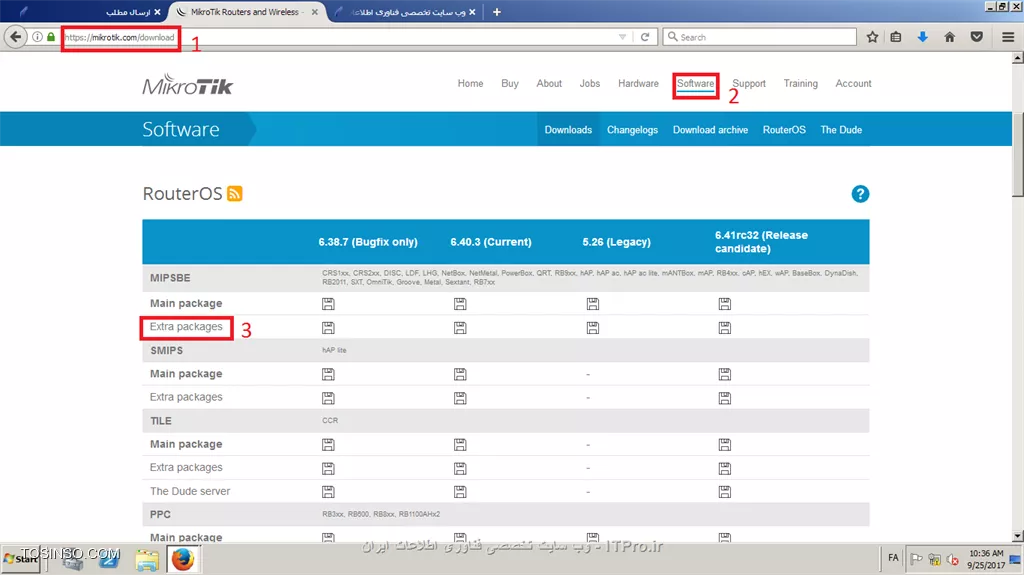Select the Changelogs sub-tab
This screenshot has height=575, width=1024.
pyautogui.click(x=632, y=129)
